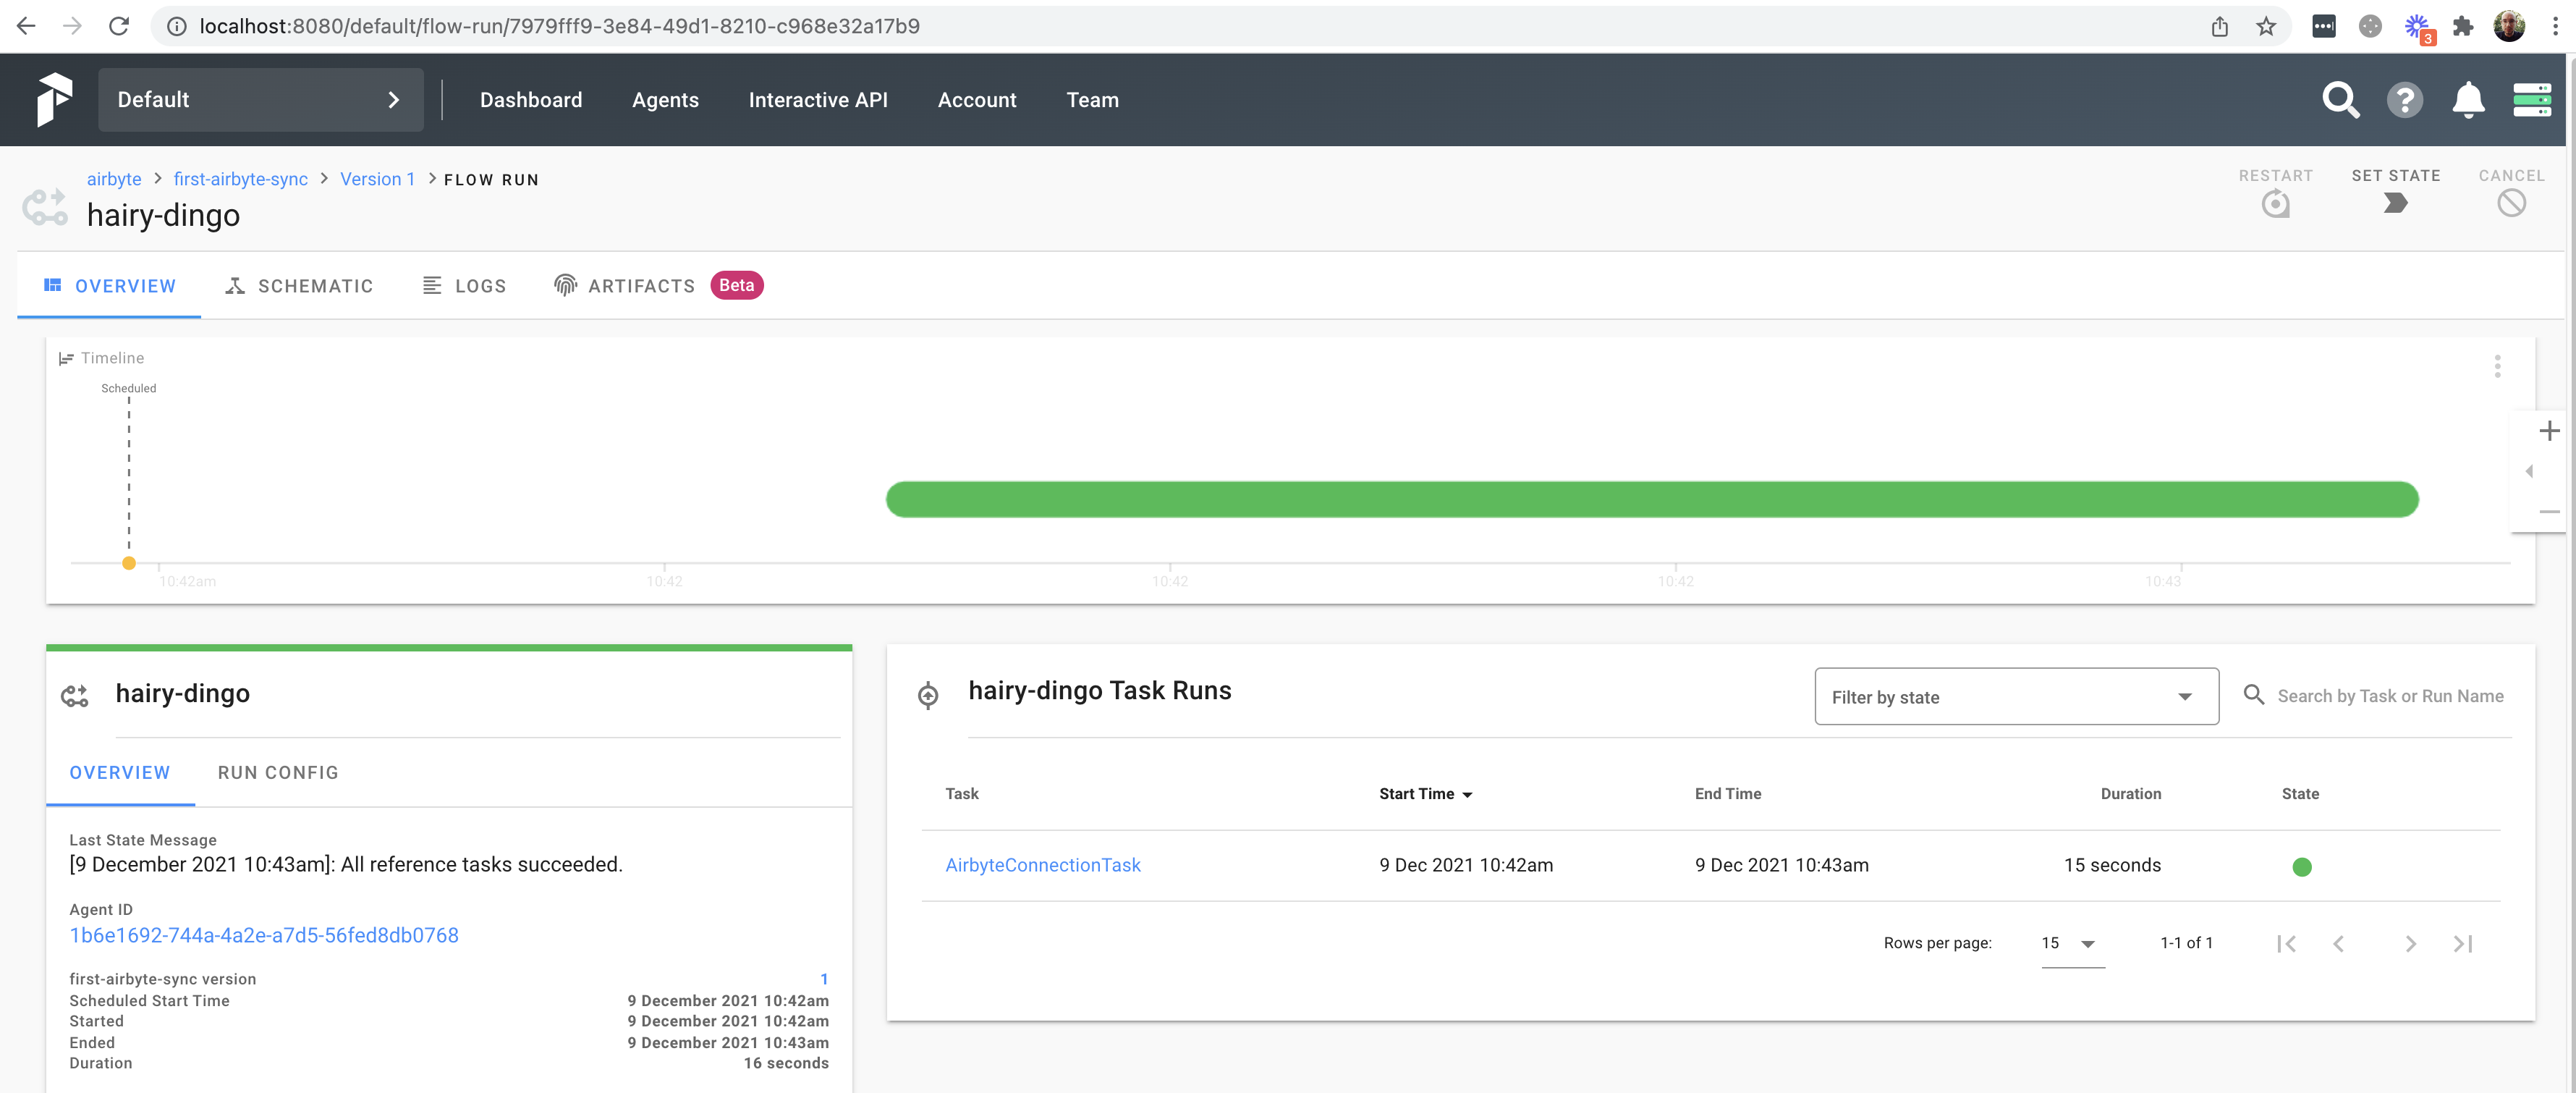Open the search magnifier in navbar
This screenshot has height=1093, width=2576.
[2340, 100]
